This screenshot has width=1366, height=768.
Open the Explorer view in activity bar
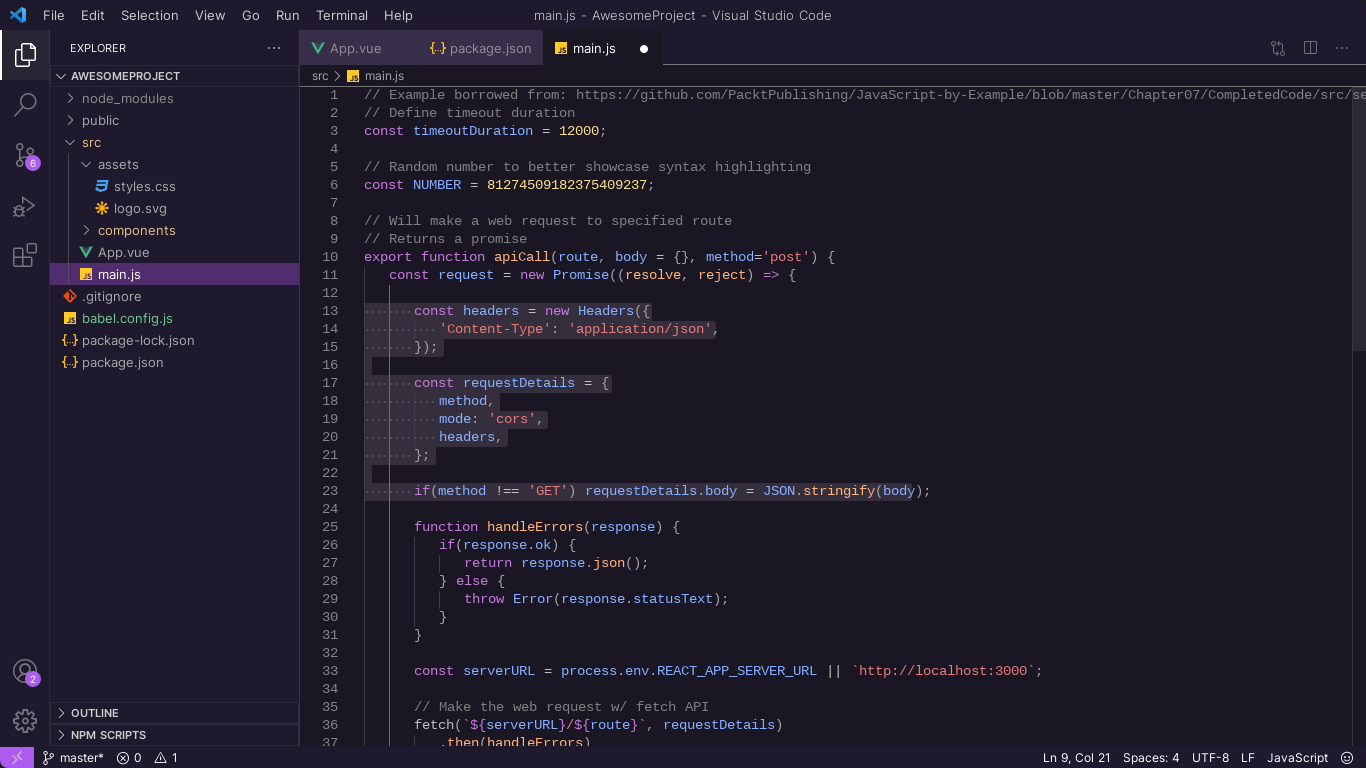25,54
